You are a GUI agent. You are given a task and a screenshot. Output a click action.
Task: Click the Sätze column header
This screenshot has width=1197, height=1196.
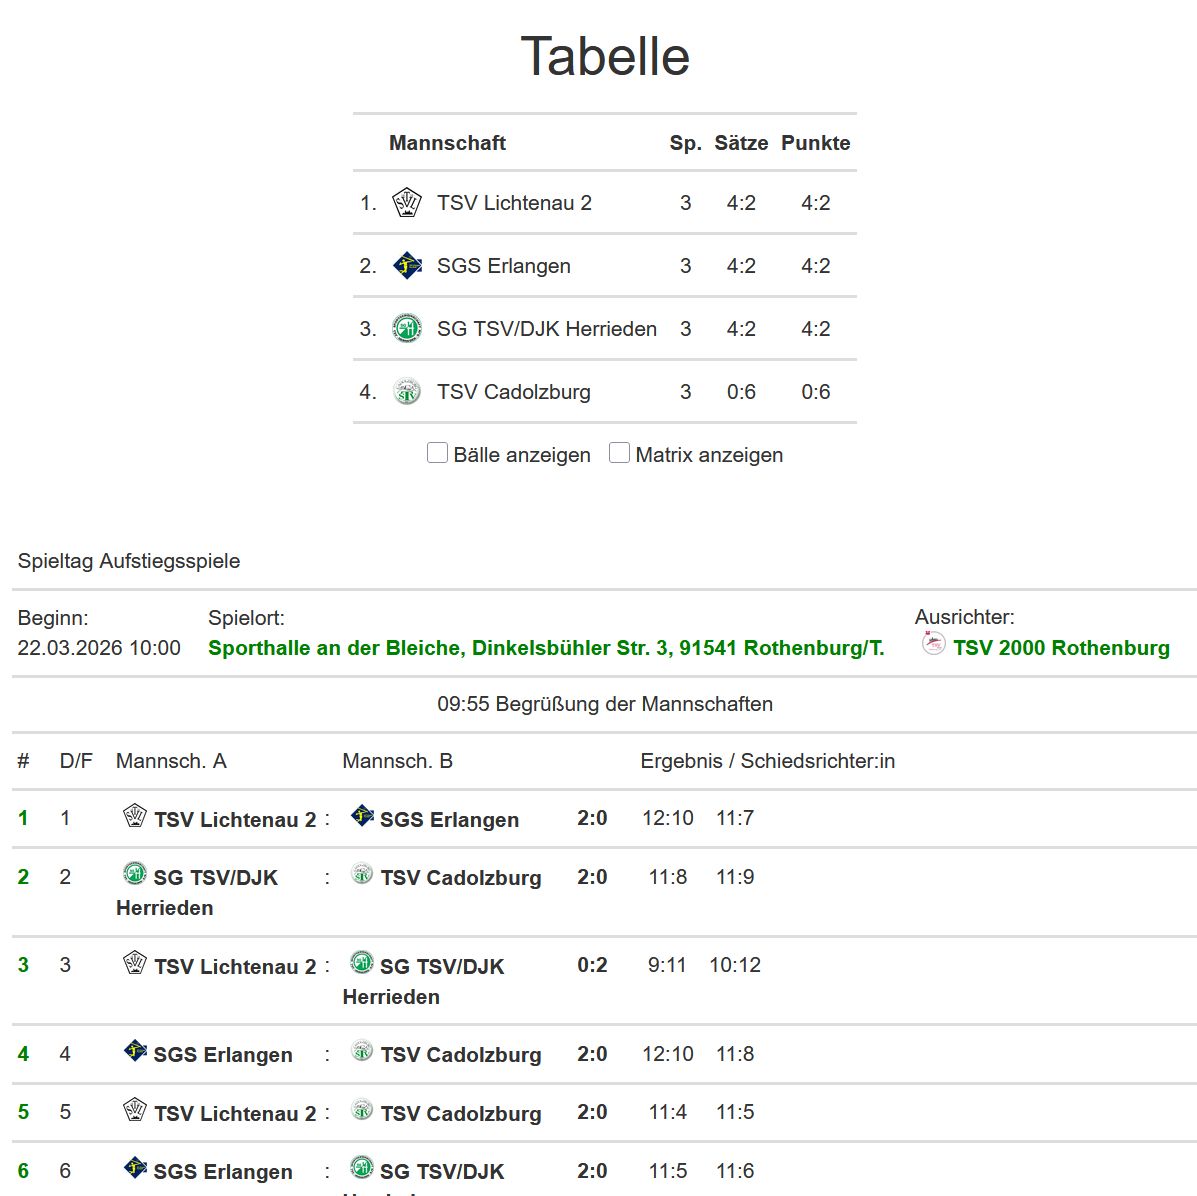point(740,143)
